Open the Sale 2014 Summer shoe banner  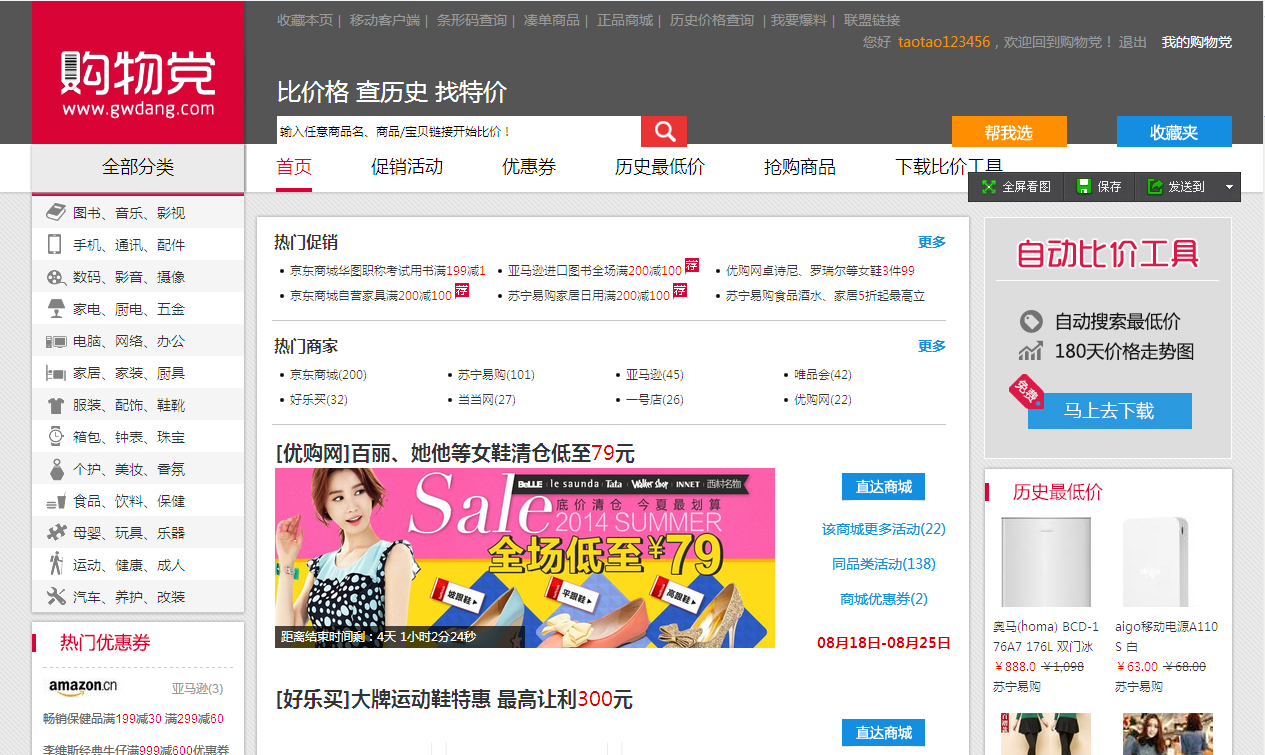(525, 557)
